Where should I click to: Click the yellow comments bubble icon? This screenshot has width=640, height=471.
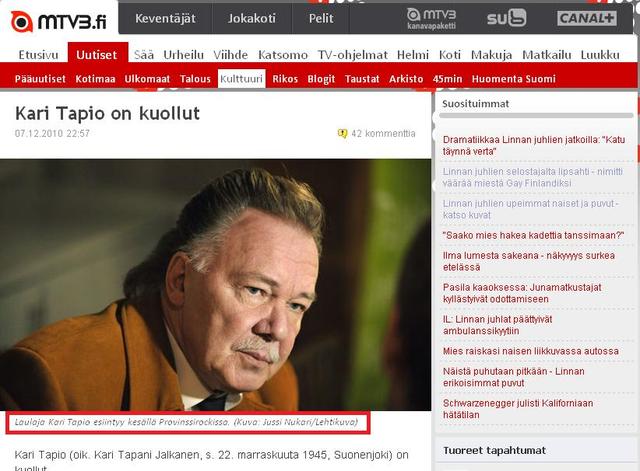click(342, 133)
